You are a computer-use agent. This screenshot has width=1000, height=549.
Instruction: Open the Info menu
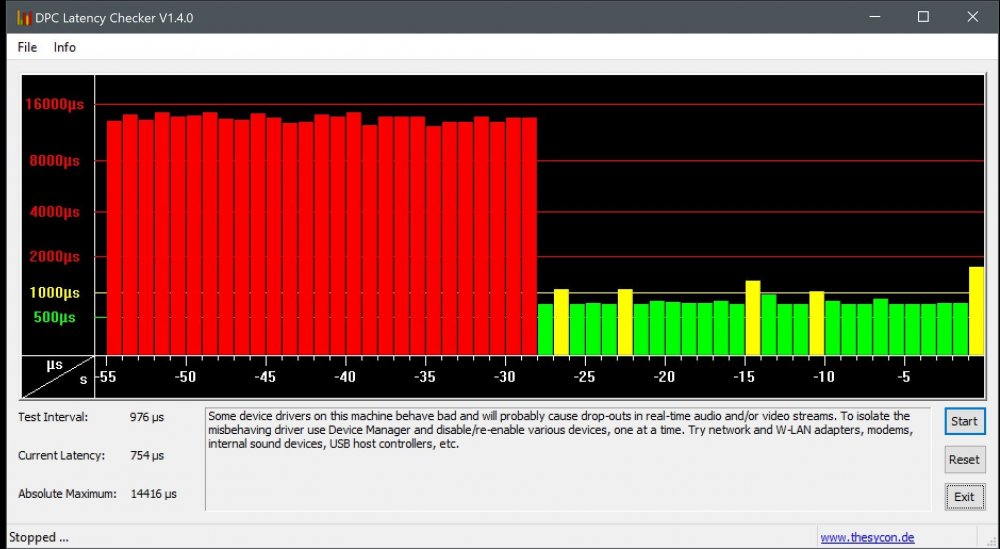point(64,47)
